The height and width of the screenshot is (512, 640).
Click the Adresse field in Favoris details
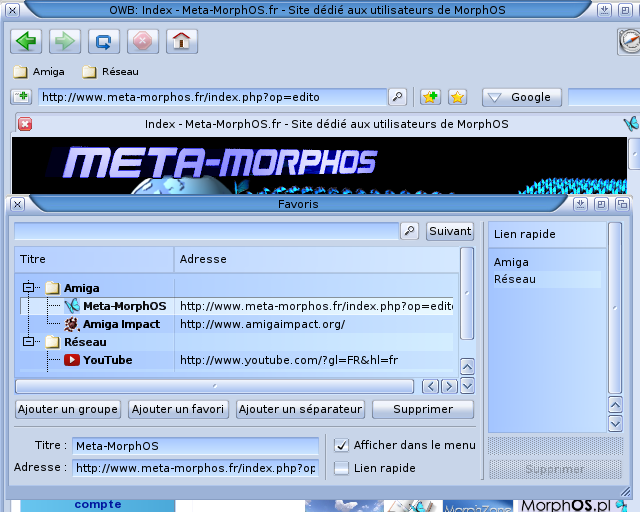point(196,468)
